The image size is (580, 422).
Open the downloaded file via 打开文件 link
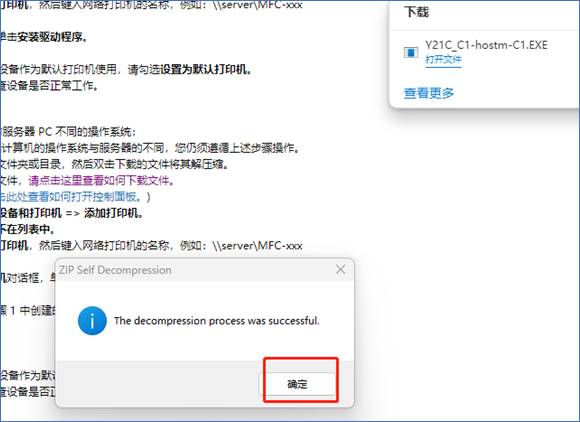(443, 60)
